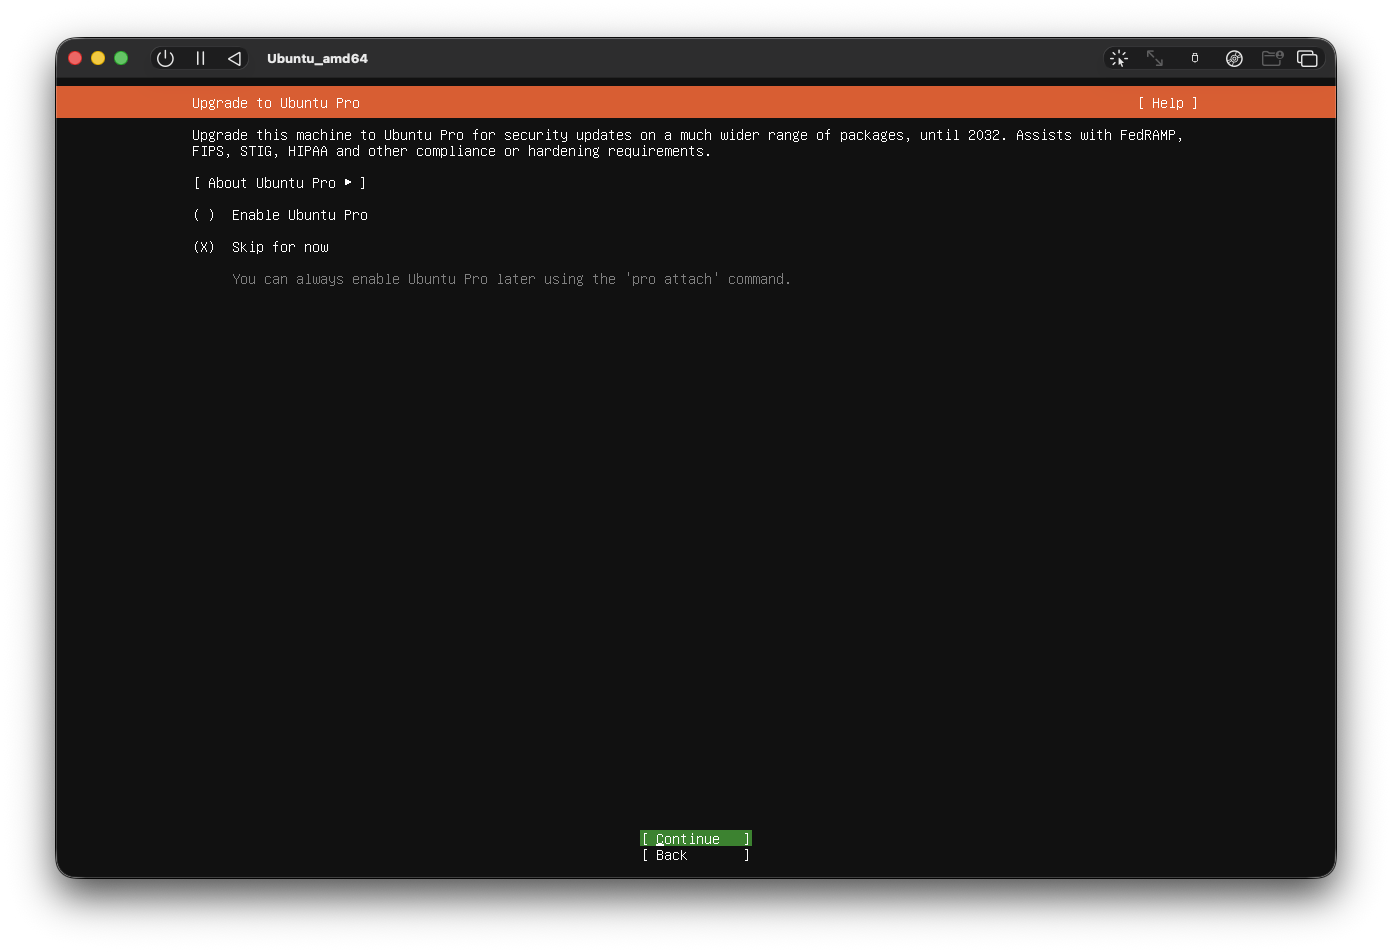
Task: Go Back to the previous installer step
Action: click(x=695, y=855)
